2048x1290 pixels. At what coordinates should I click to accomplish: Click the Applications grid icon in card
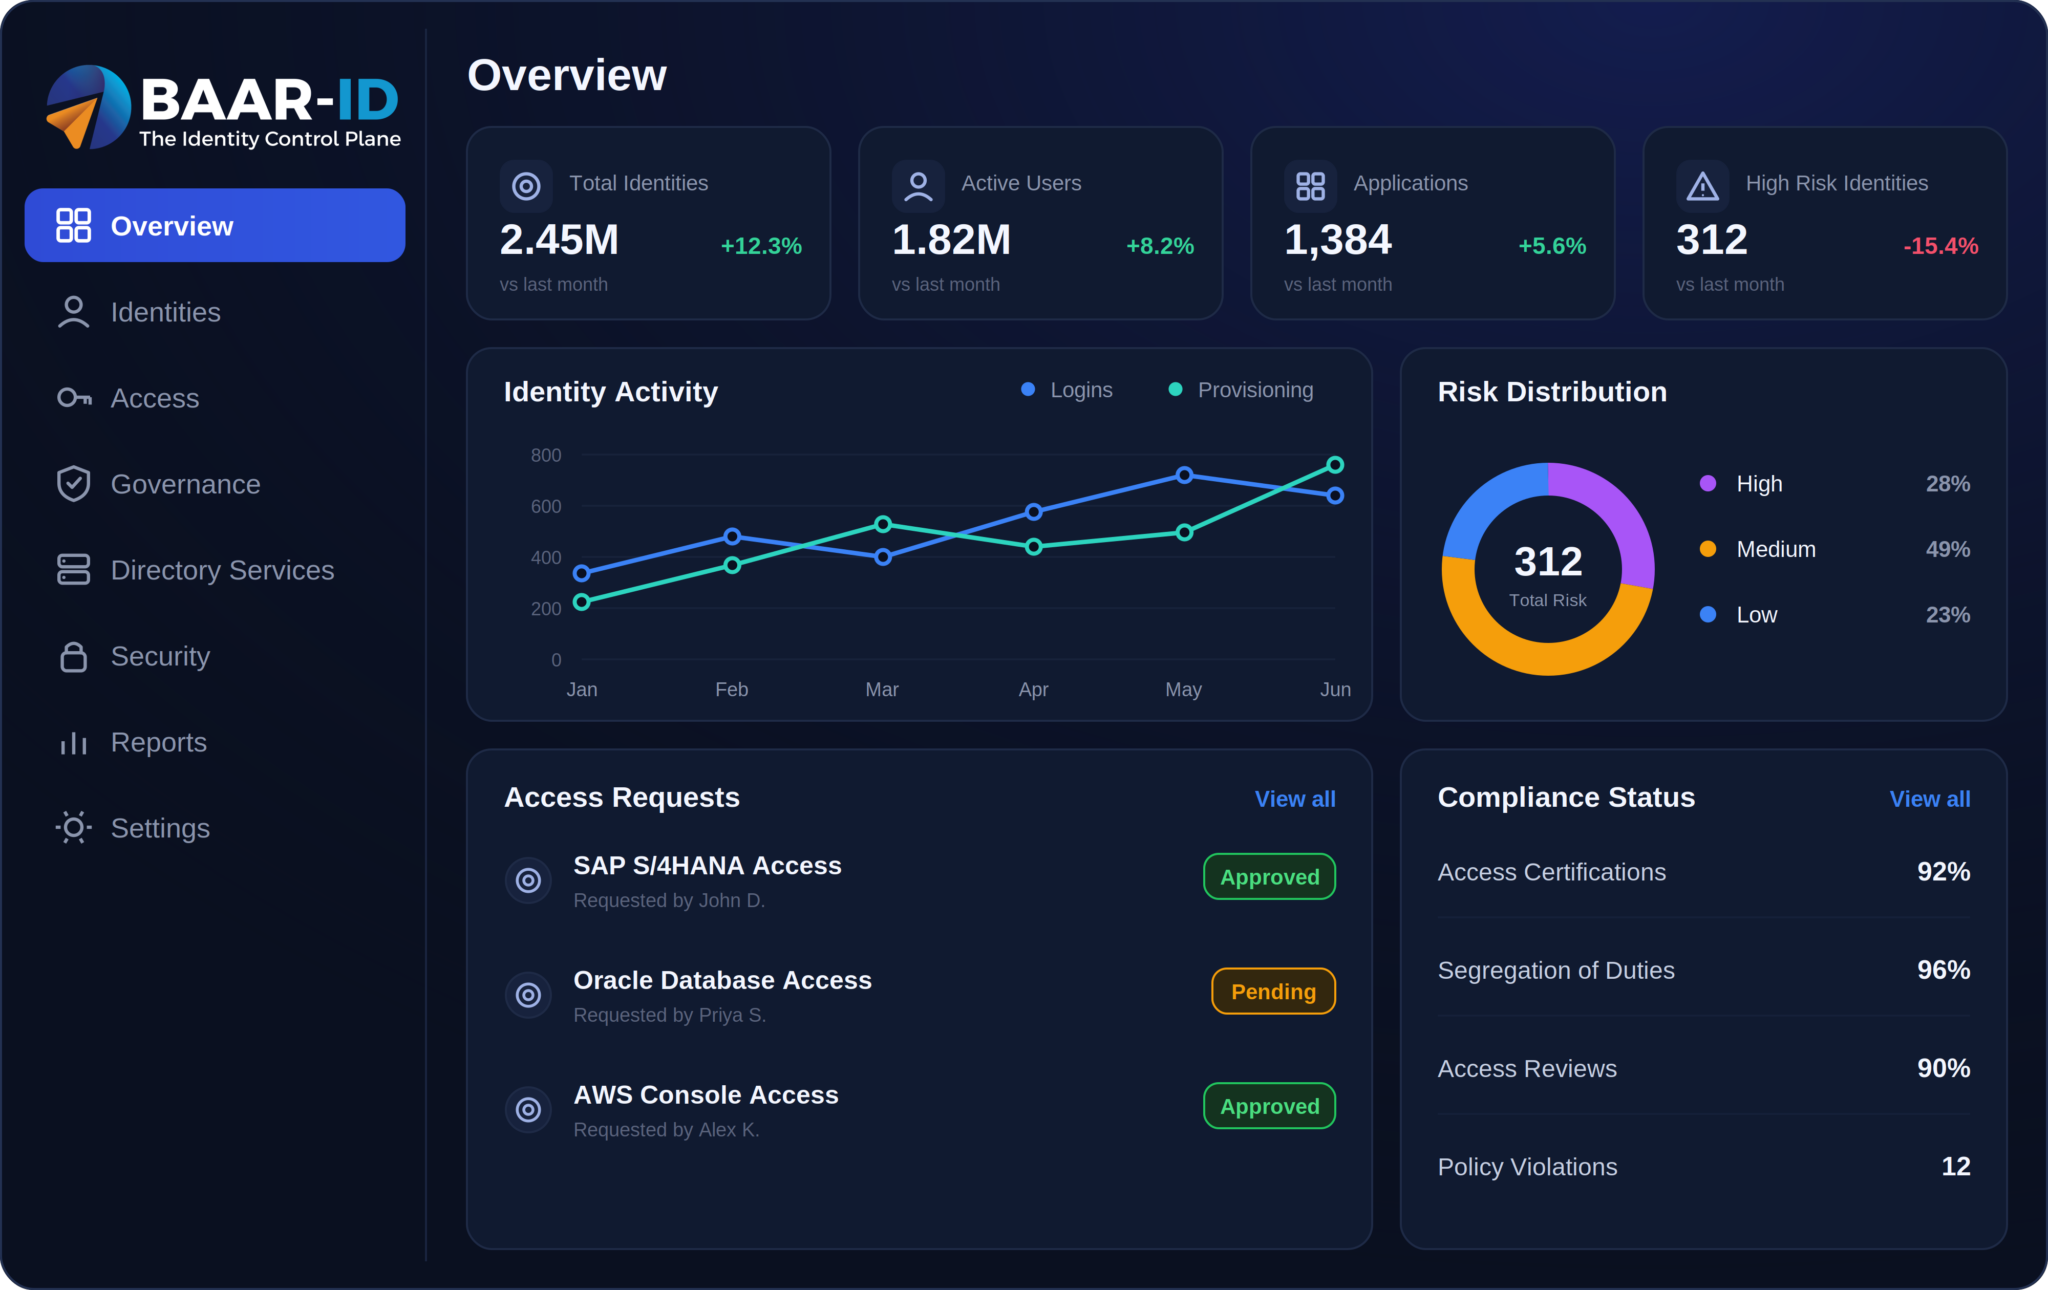click(x=1310, y=186)
